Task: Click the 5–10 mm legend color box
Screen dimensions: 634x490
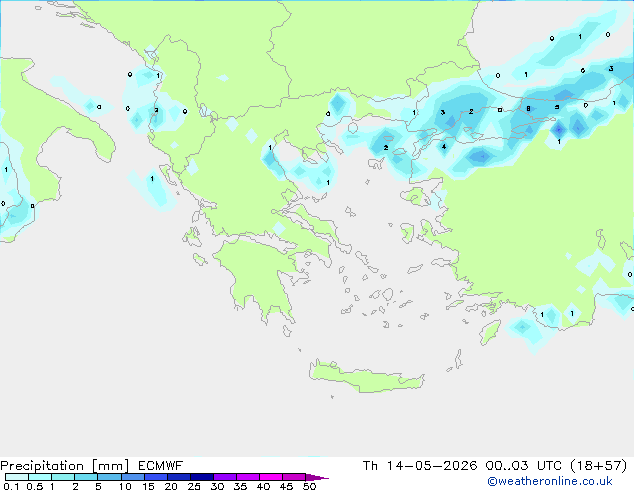Action: pos(109,477)
